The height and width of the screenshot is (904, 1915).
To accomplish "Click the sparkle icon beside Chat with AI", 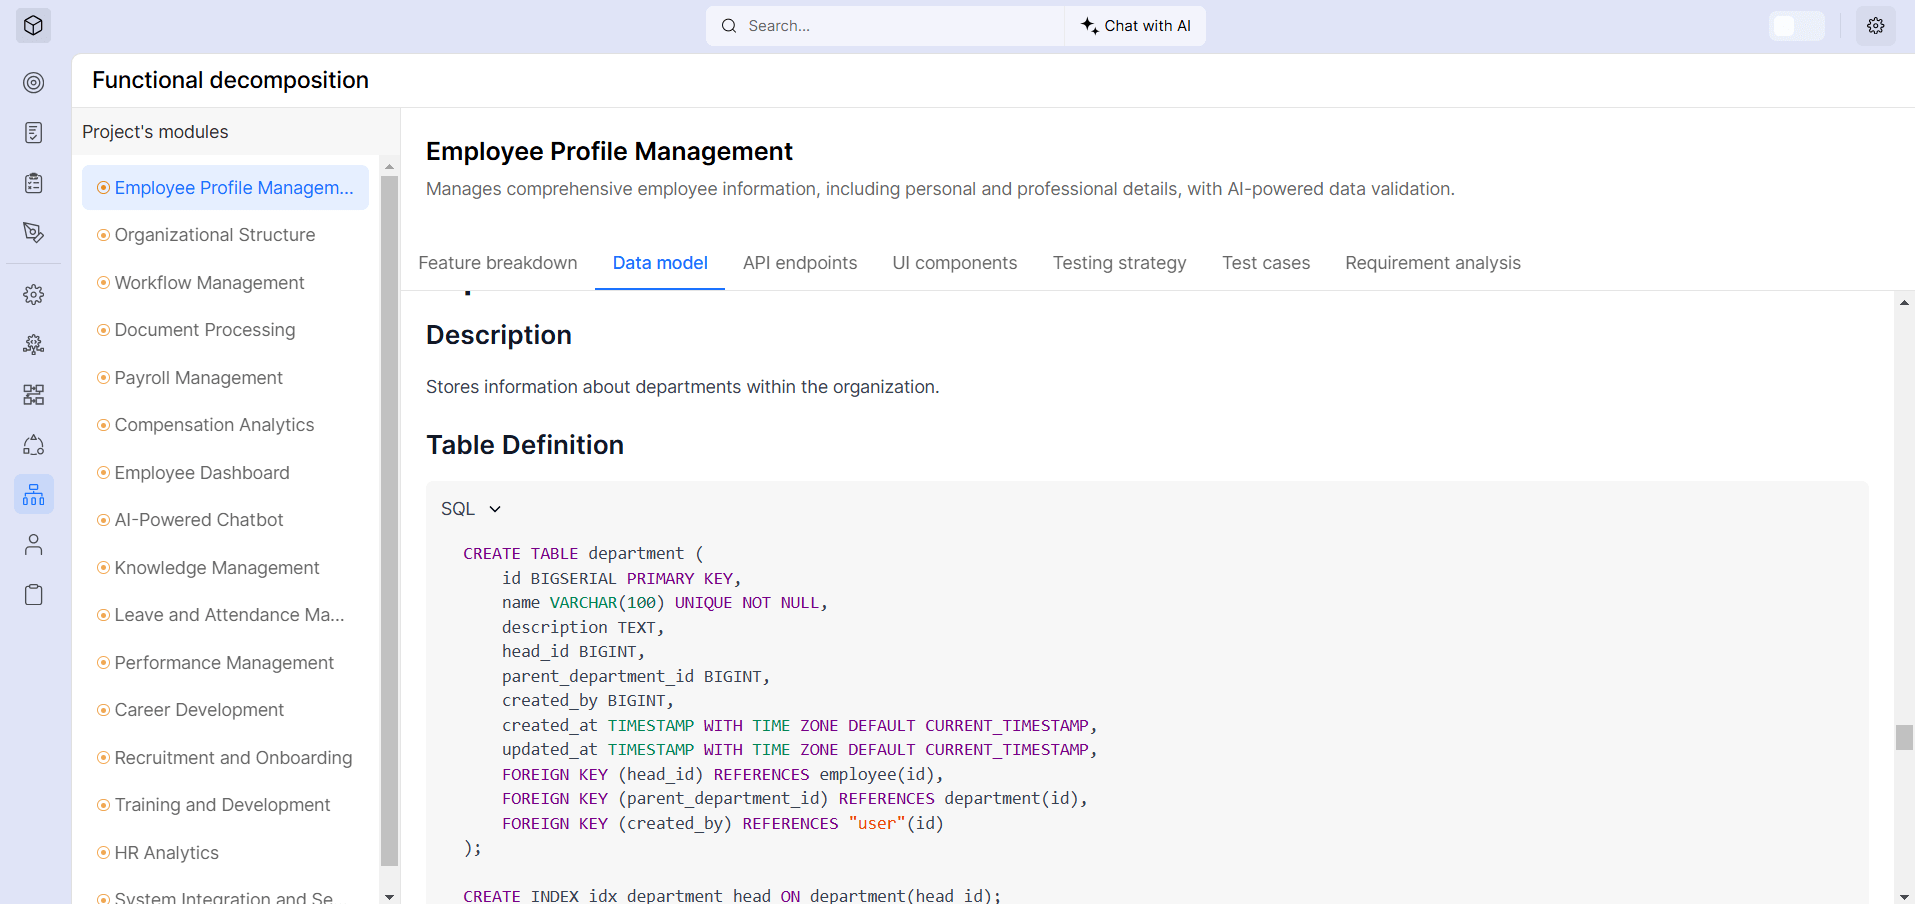I will (1089, 26).
